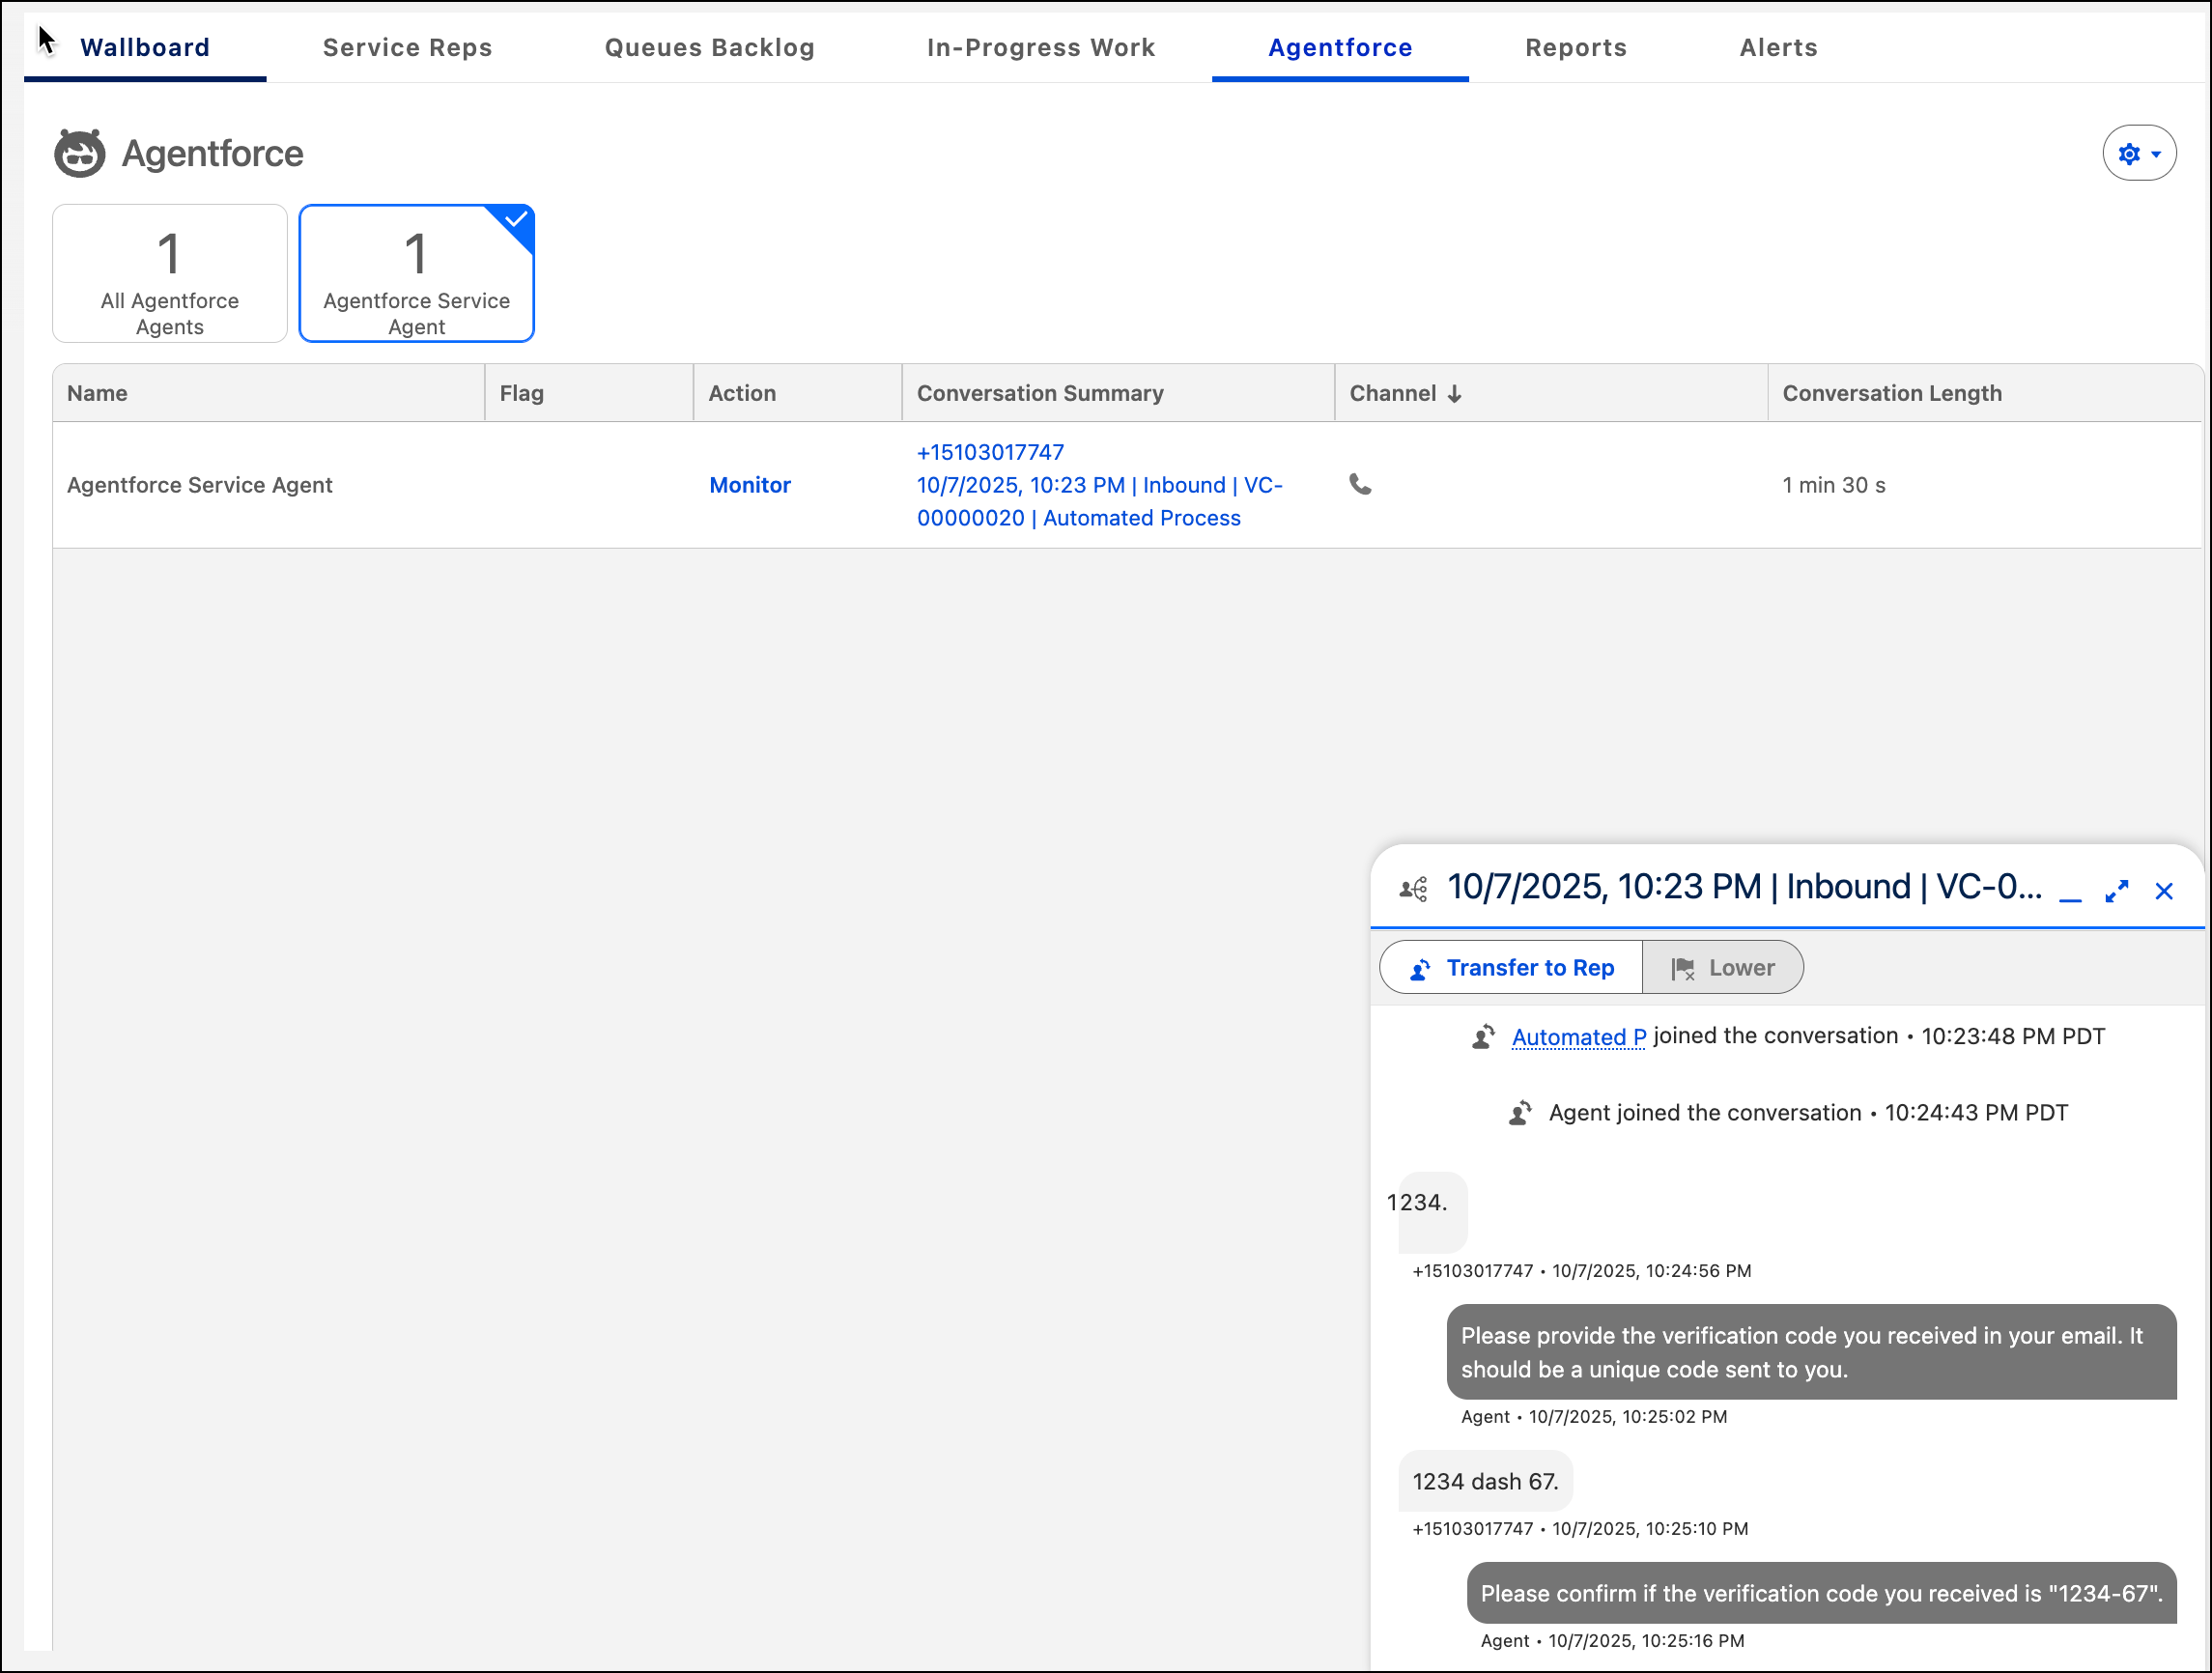Image resolution: width=2212 pixels, height=1673 pixels.
Task: Select the 'Please provide the verification code' message
Action: coord(1811,1352)
